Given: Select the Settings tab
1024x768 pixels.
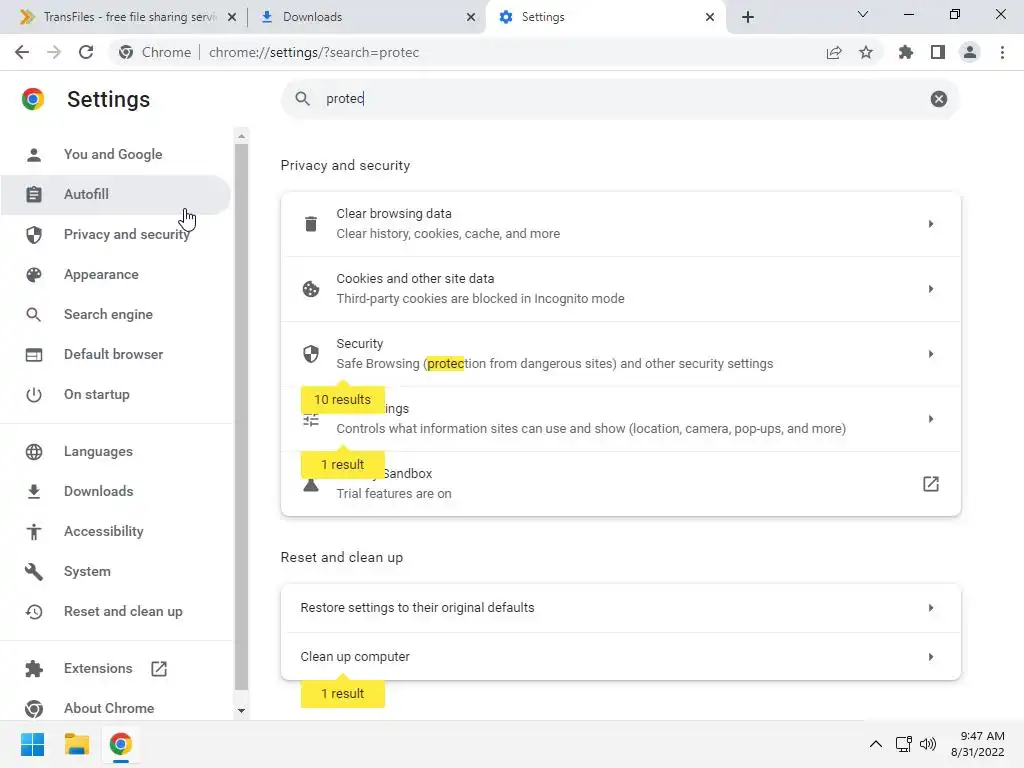Looking at the screenshot, I should tap(607, 17).
